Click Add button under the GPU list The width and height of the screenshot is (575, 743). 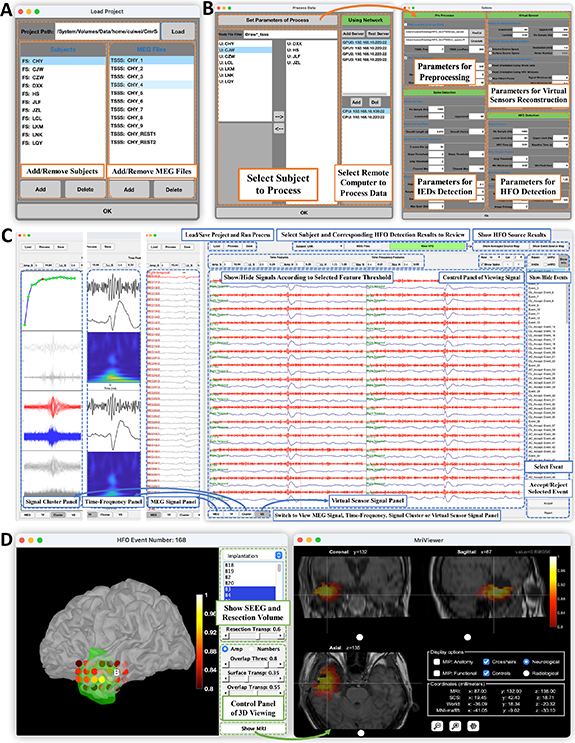coord(356,102)
